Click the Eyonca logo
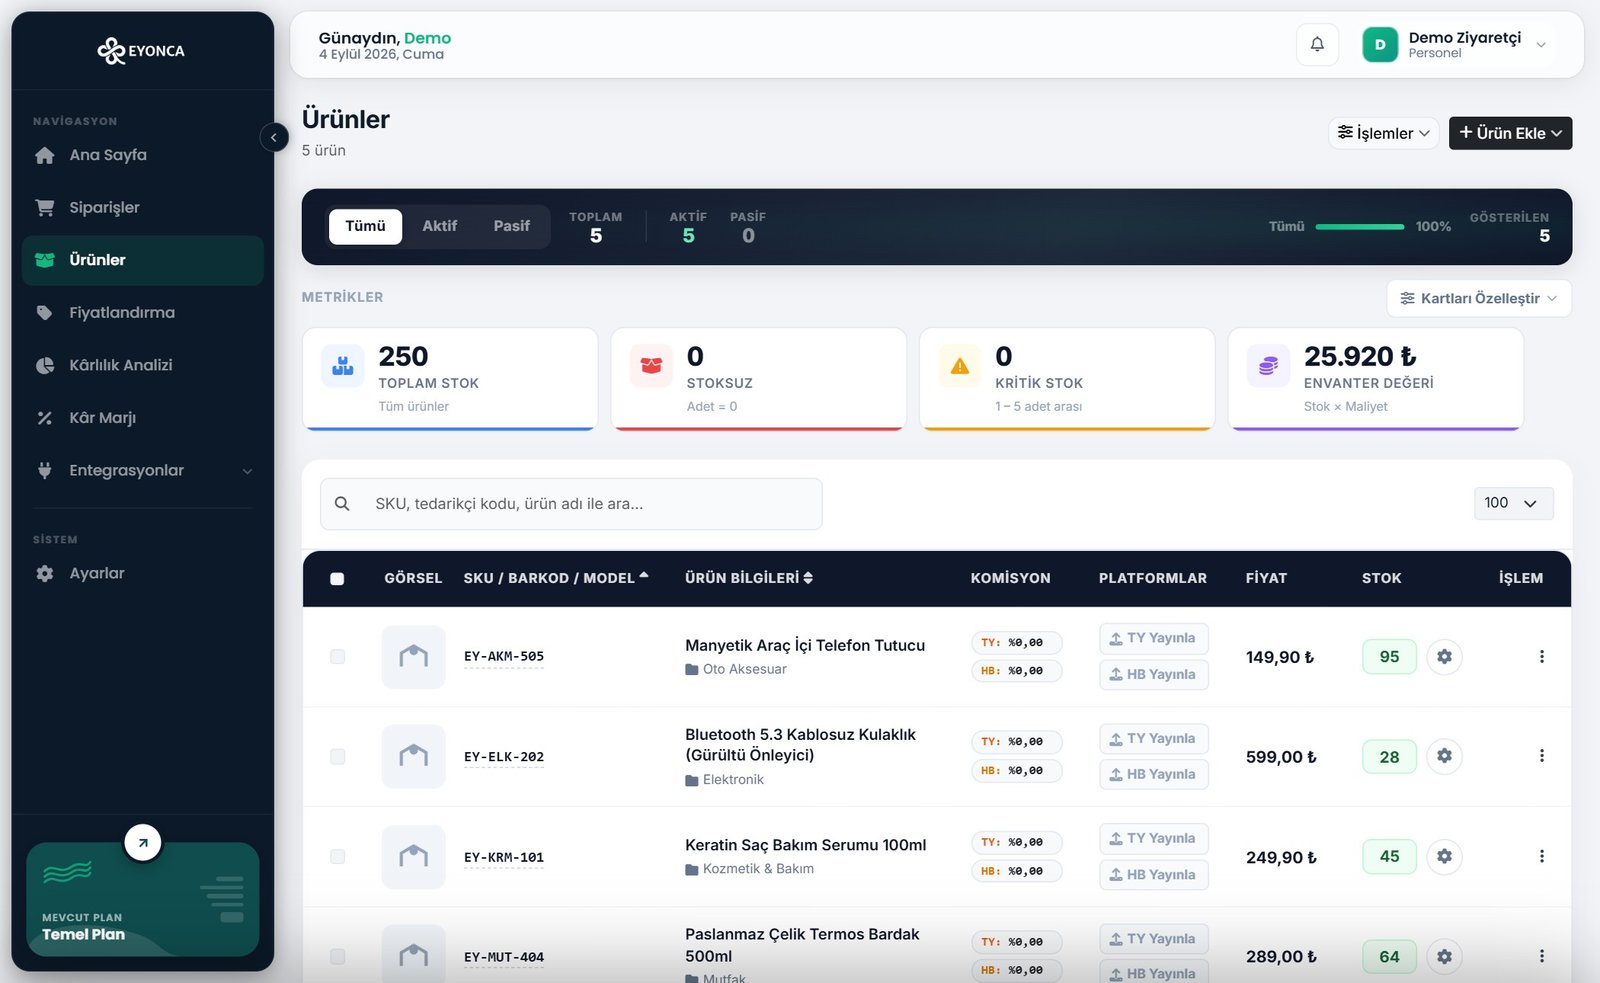 (141, 50)
